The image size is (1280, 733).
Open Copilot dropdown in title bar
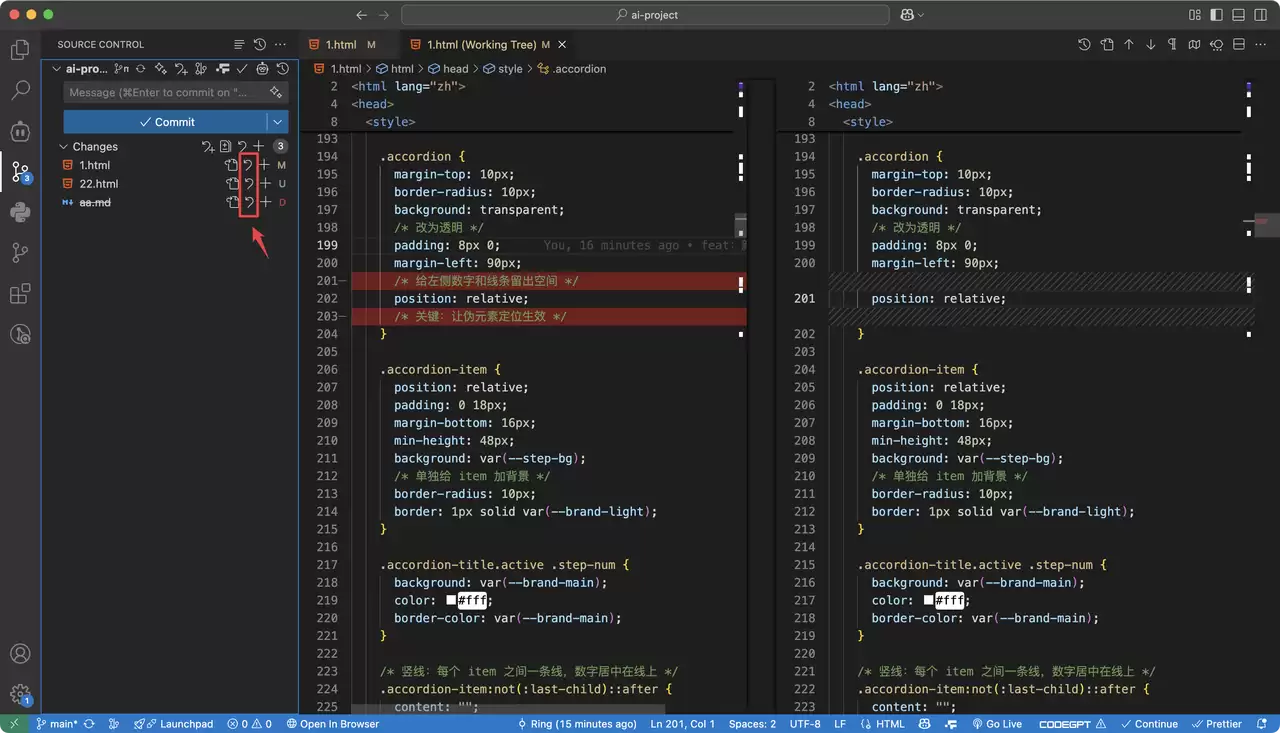[911, 15]
